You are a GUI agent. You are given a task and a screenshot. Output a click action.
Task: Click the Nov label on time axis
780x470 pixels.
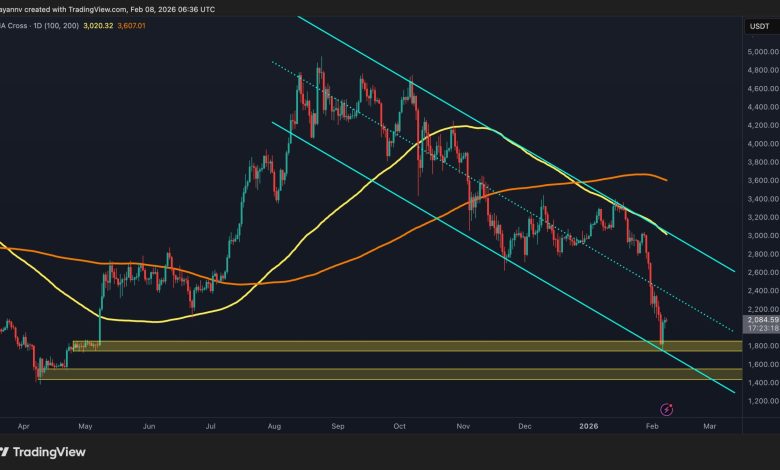coord(461,424)
